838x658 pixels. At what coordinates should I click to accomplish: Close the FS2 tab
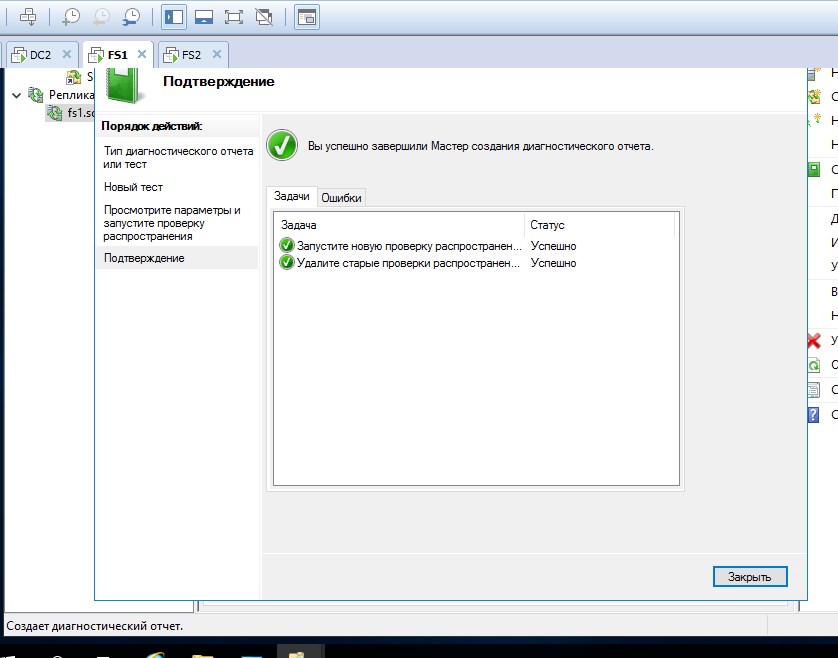(216, 54)
